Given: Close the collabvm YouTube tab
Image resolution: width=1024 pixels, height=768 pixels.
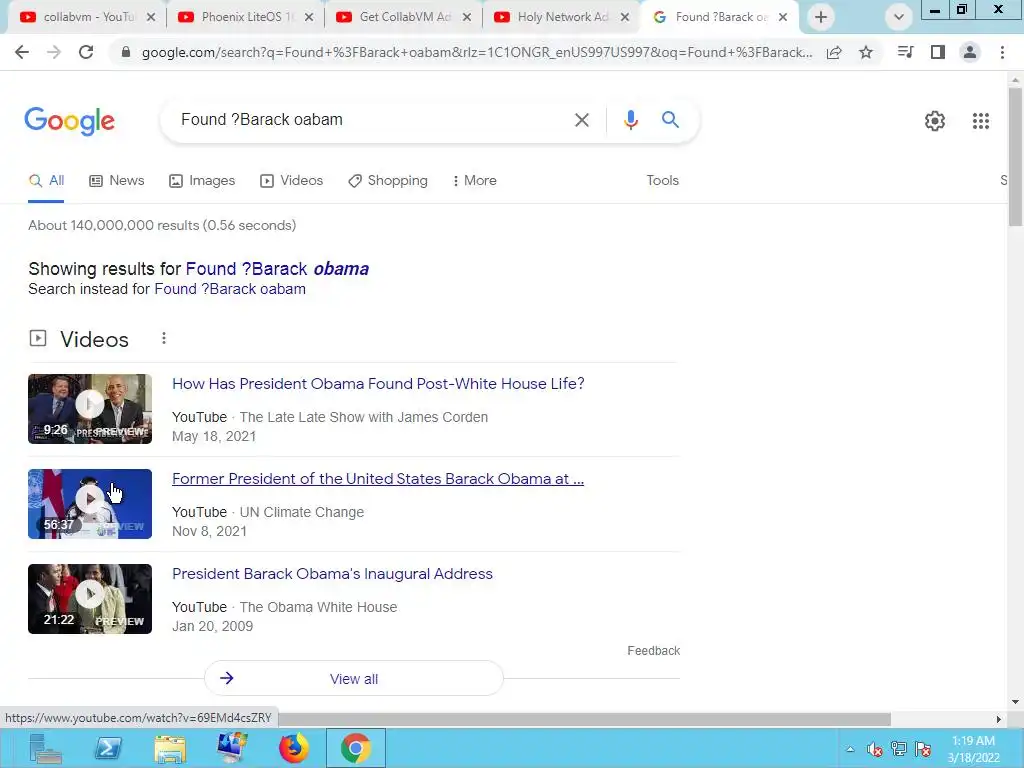Looking at the screenshot, I should pyautogui.click(x=151, y=17).
